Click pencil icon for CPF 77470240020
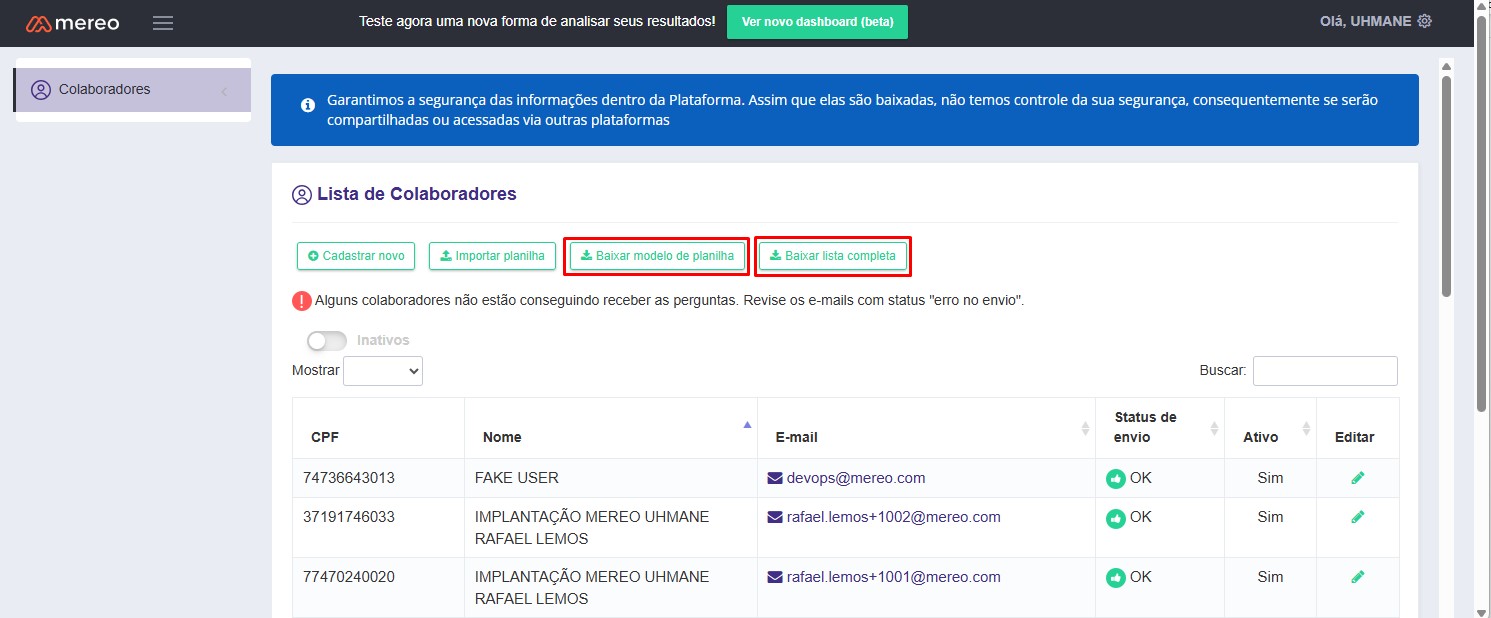Viewport: 1491px width, 618px height. (x=1357, y=577)
